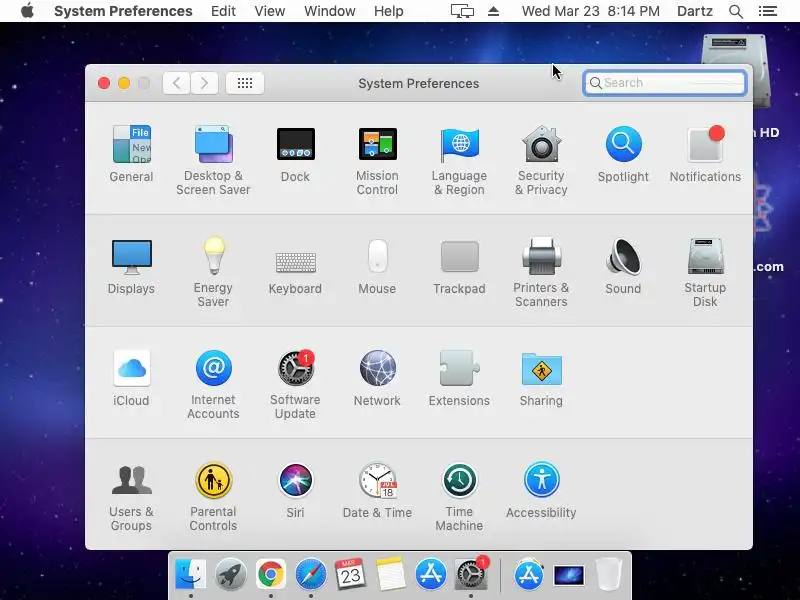This screenshot has width=800, height=600.
Task: Open Google Chrome from the Dock
Action: (271, 574)
